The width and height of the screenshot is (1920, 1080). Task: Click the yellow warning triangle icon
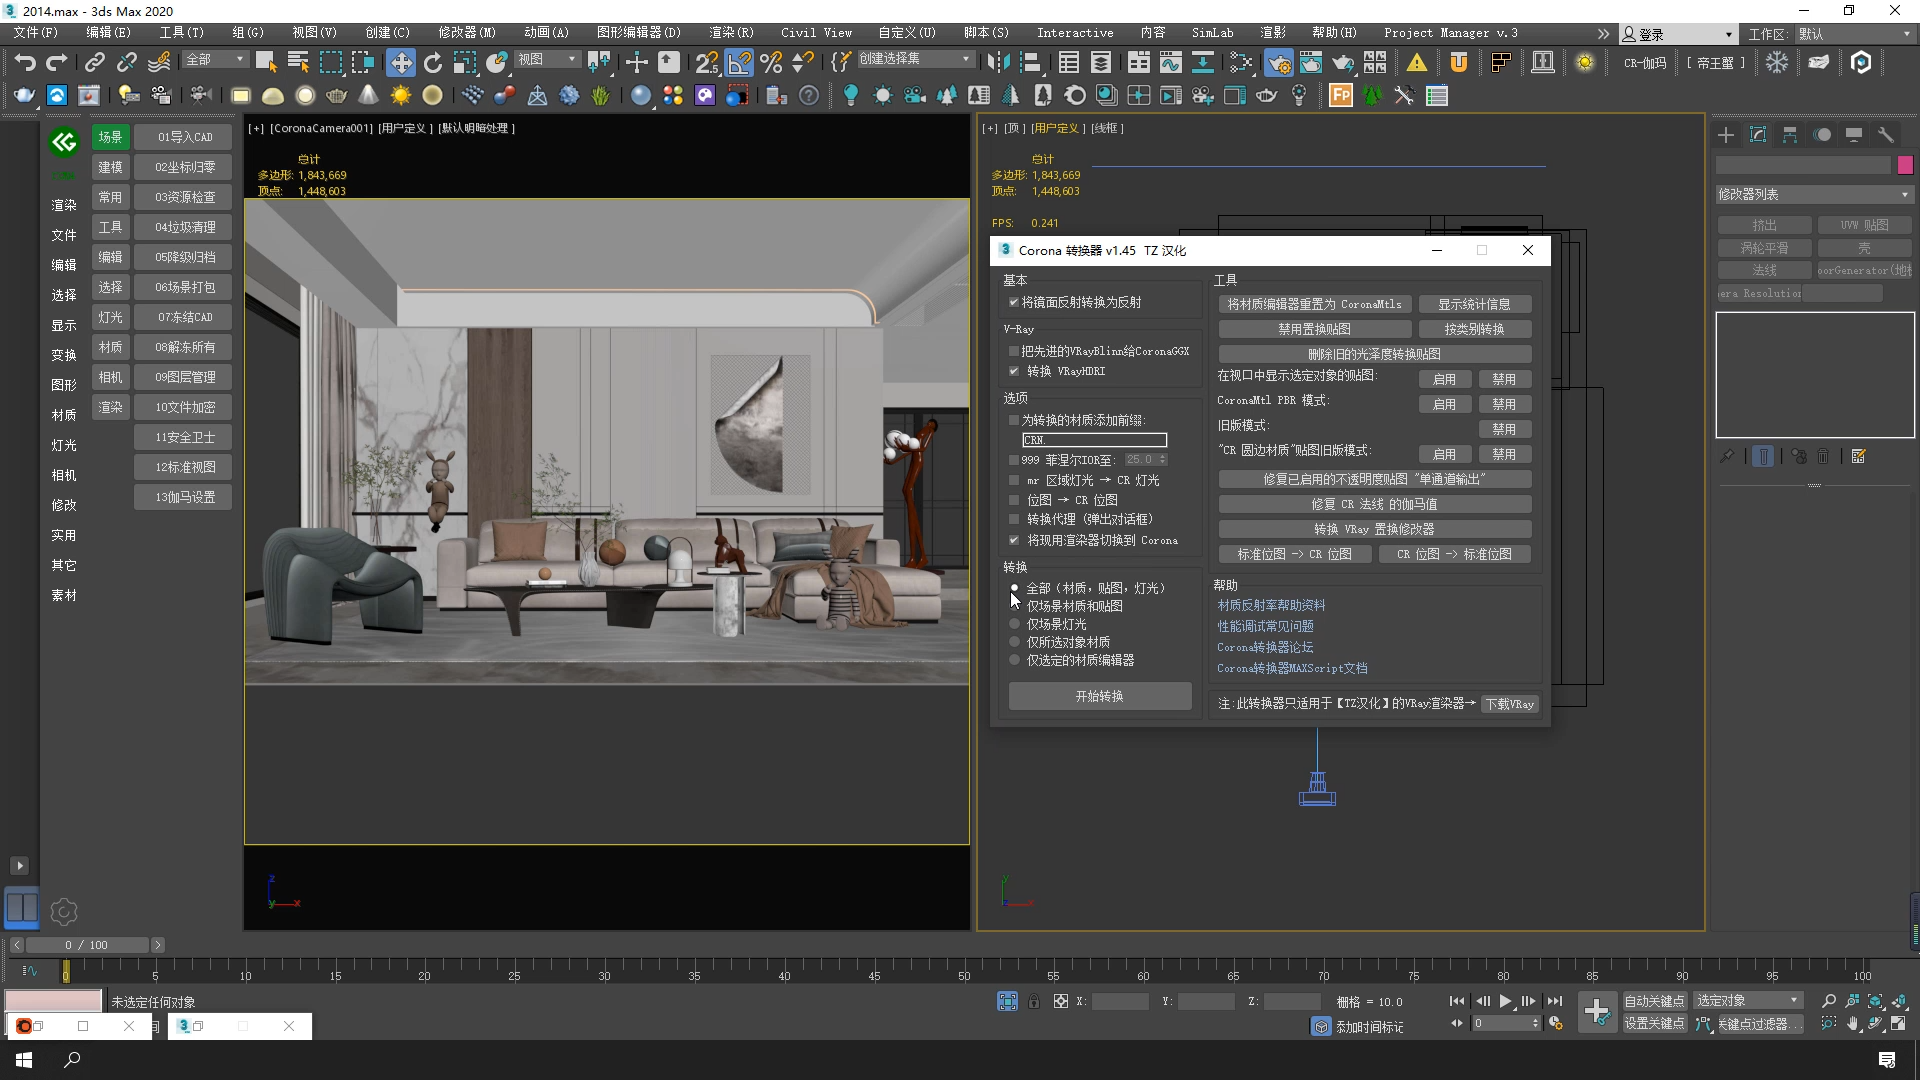tap(1417, 63)
